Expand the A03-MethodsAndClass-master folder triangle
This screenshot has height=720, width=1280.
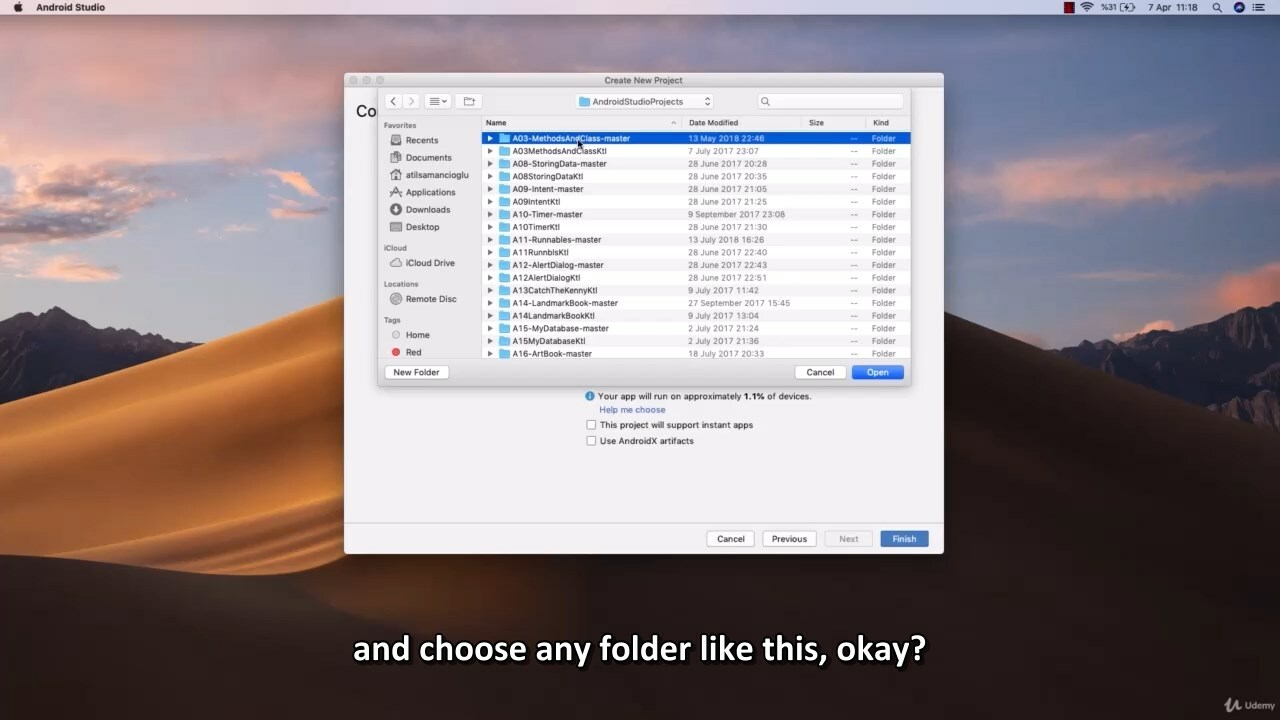pyautogui.click(x=490, y=139)
